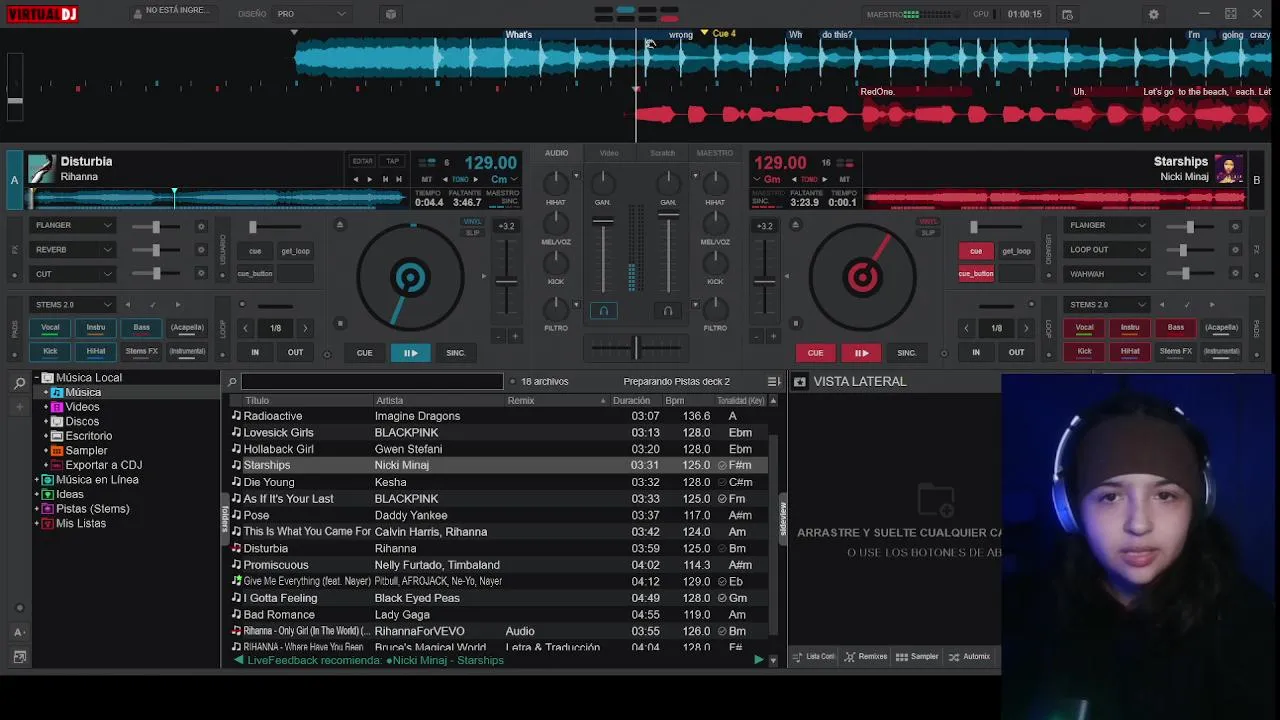Viewport: 1280px width, 720px height.
Task: Open FLANGER effect settings gear on deck A
Action: [201, 226]
